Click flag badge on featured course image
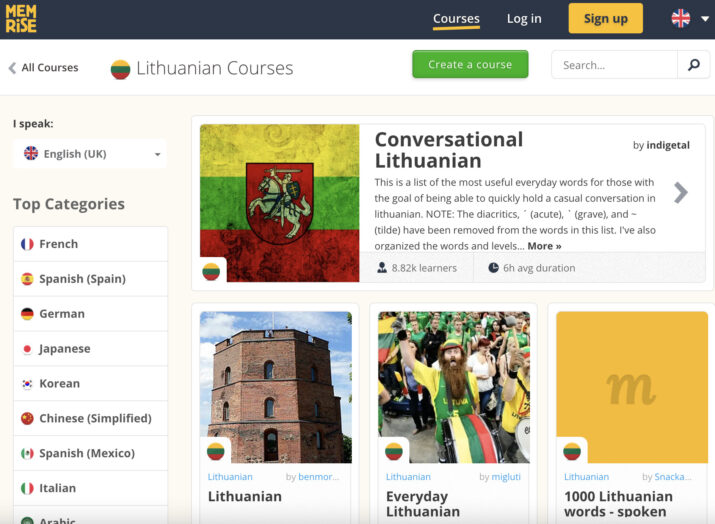This screenshot has width=715, height=524. click(211, 272)
